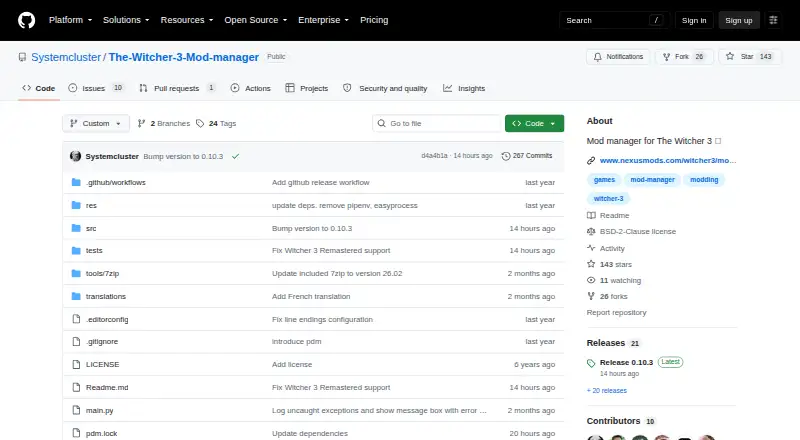Open the Platform menu

(70, 20)
